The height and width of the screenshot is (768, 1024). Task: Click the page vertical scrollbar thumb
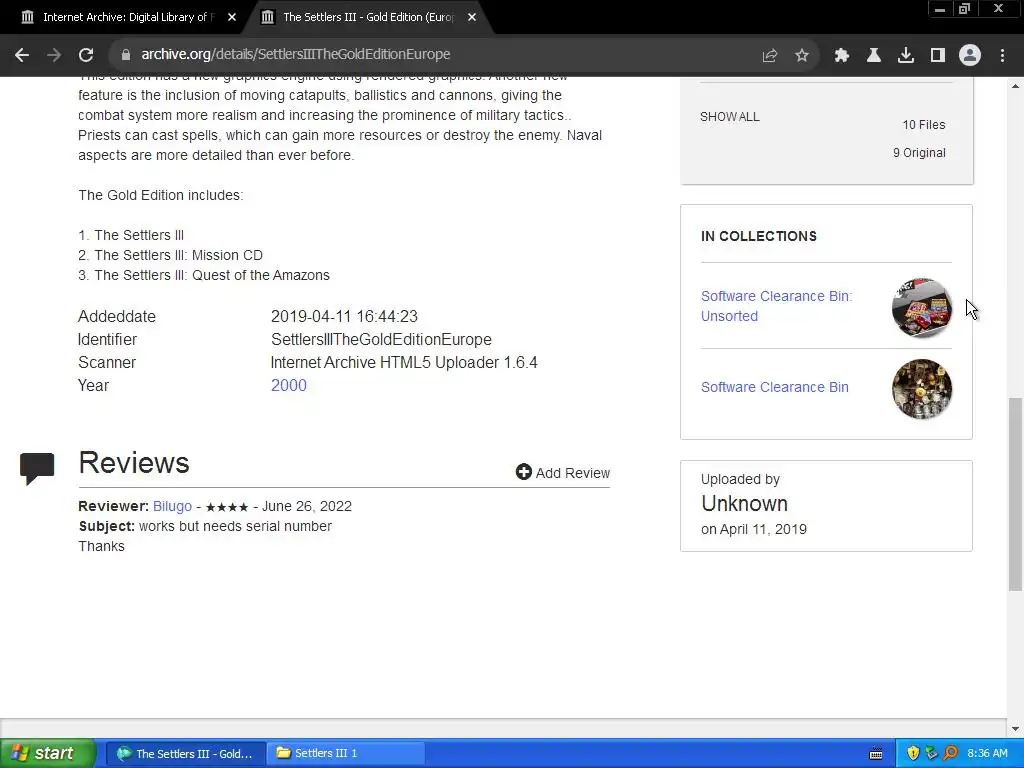click(x=1016, y=494)
